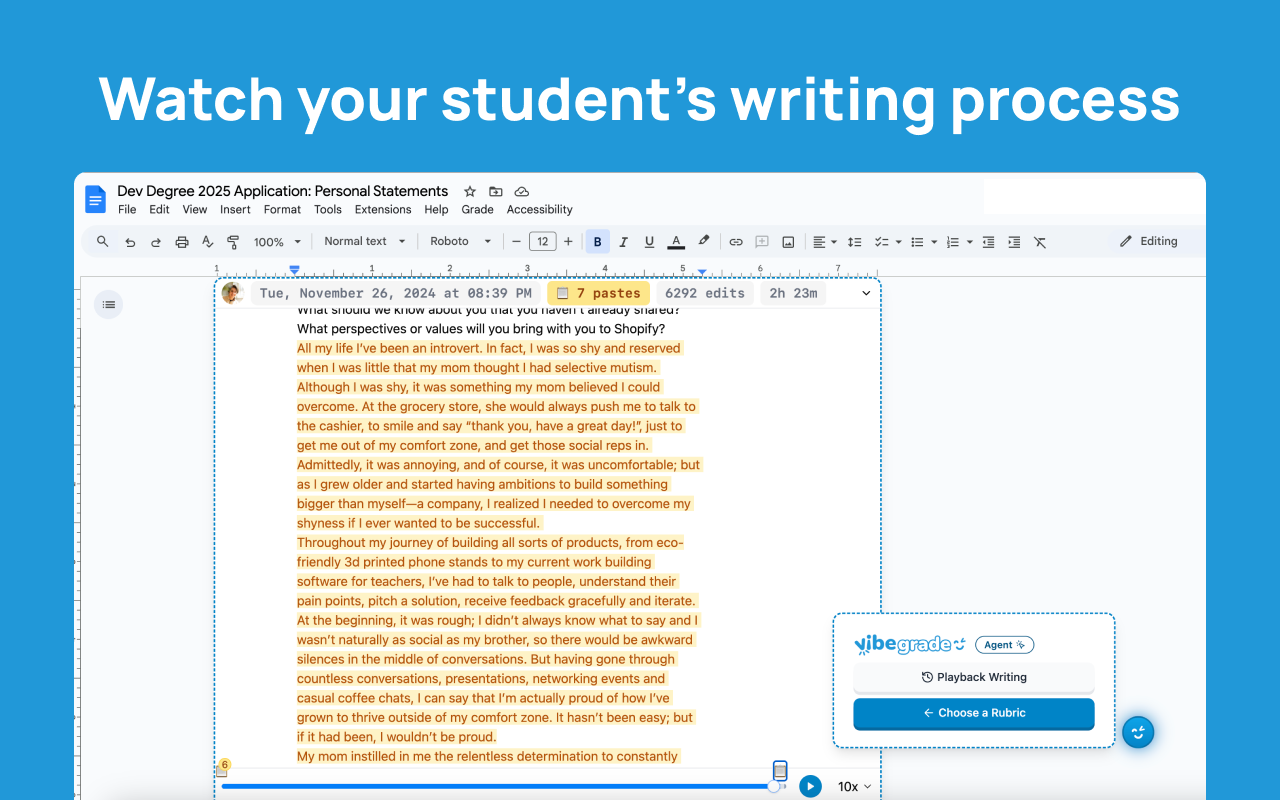This screenshot has width=1280, height=800.
Task: Play the writing playback
Action: 810,787
